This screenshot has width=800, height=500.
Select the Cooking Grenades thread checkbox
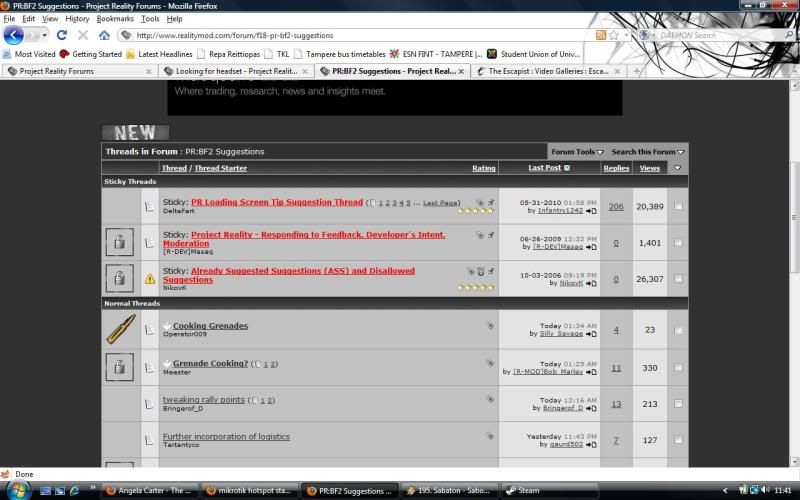tap(679, 330)
